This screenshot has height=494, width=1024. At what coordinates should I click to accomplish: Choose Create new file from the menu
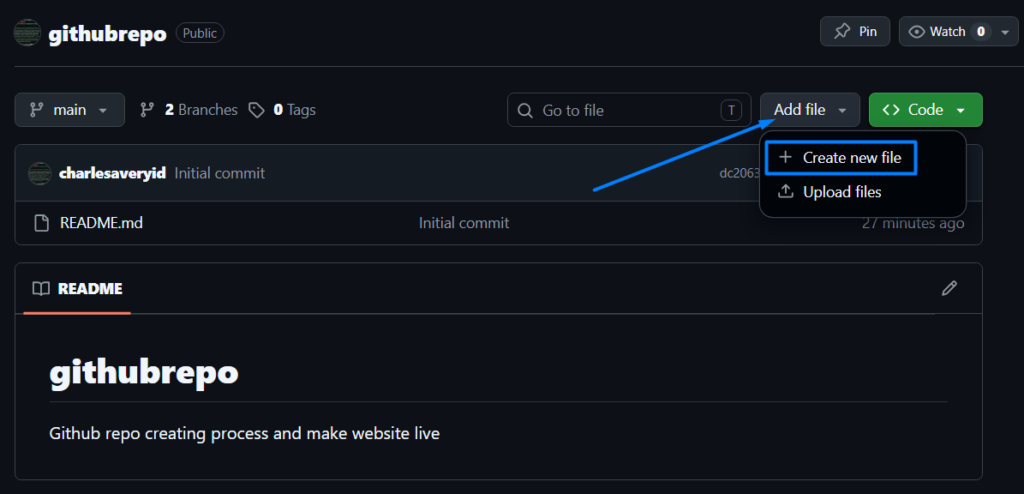point(842,157)
